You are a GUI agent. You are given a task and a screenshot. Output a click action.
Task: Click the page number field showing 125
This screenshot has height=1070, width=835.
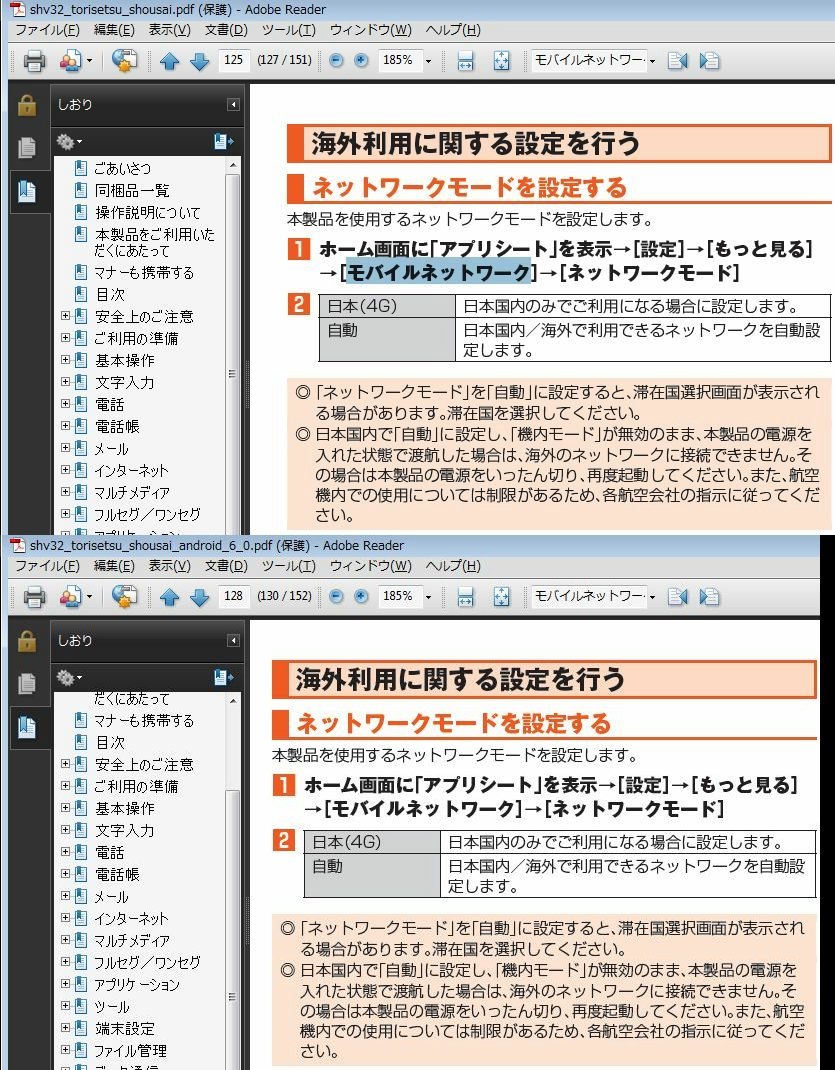point(234,60)
